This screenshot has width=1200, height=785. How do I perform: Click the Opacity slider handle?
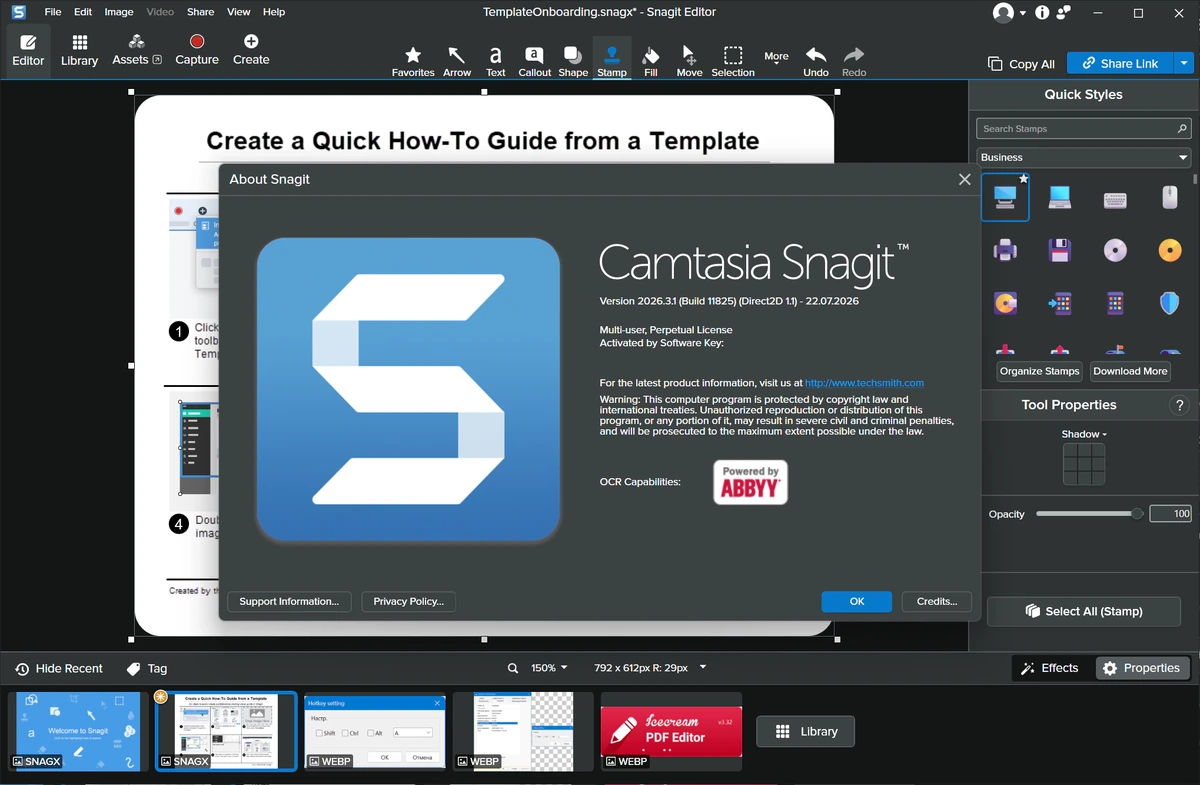pos(1137,514)
